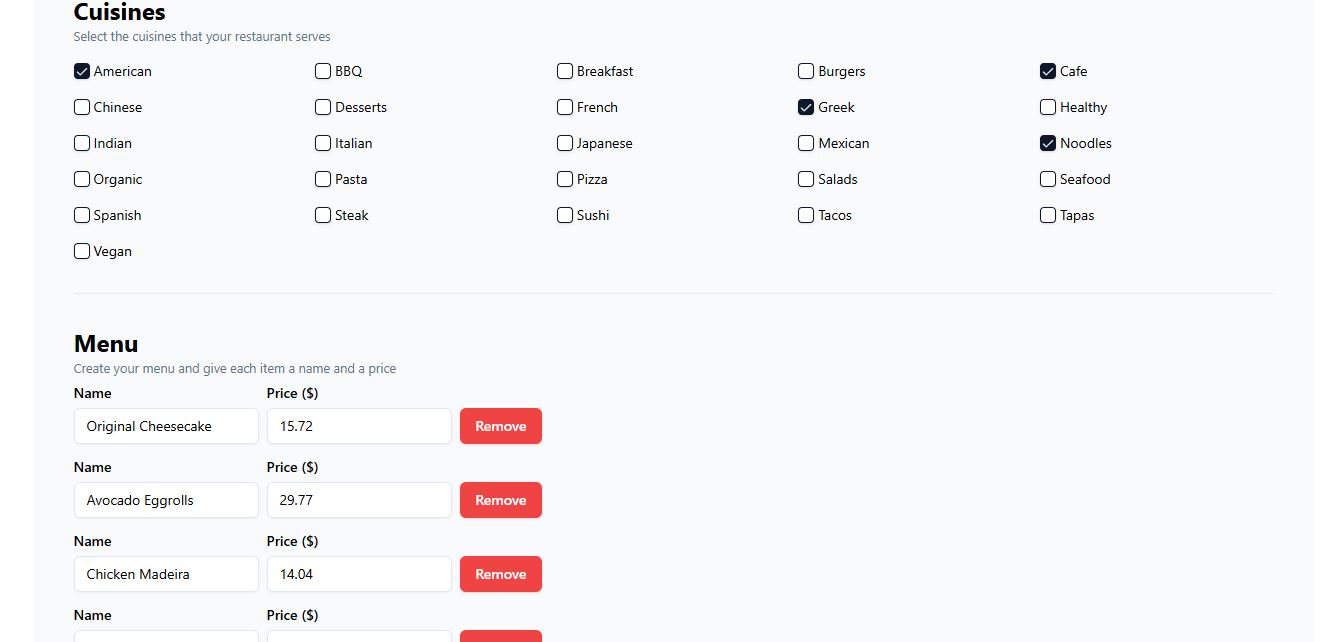Remove the Chicken Madeira menu item

[501, 574]
